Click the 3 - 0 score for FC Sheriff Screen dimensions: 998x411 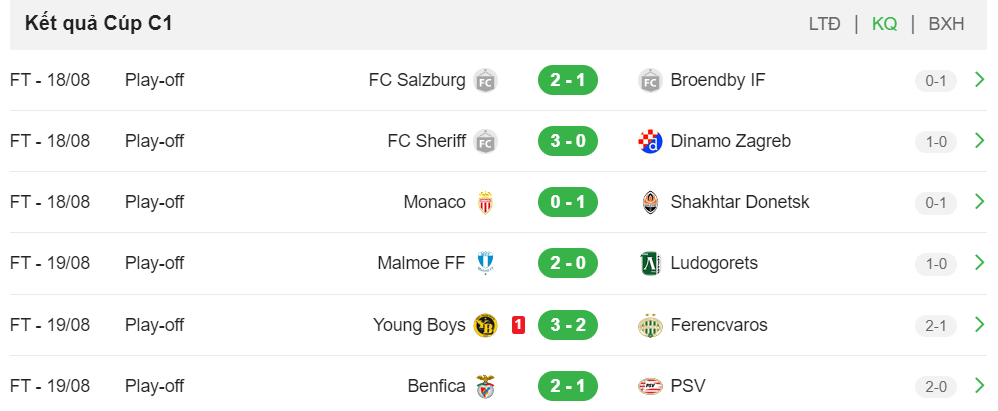(x=568, y=141)
